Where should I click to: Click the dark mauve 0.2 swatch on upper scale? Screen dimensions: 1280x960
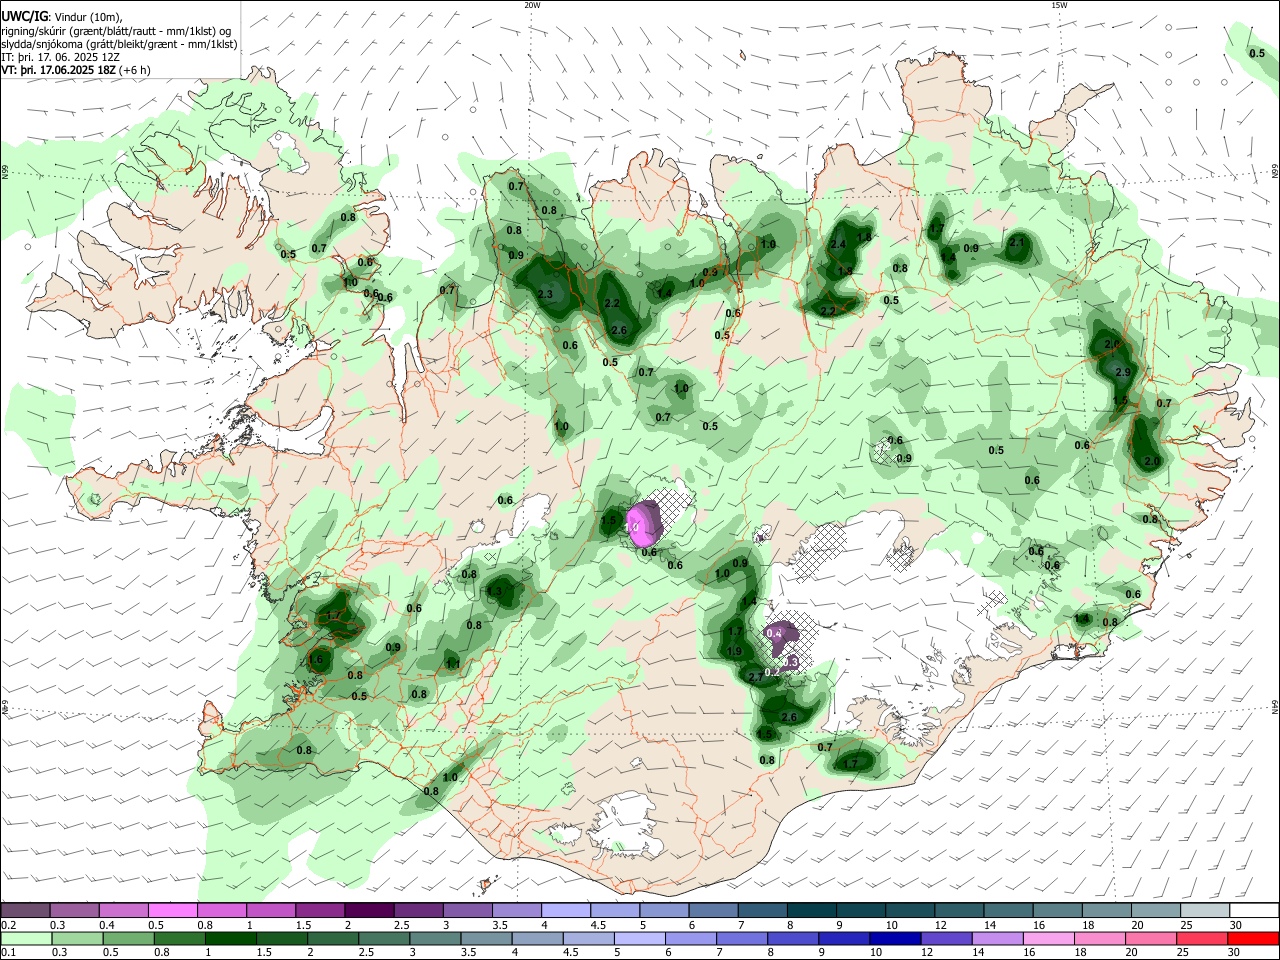[x=26, y=911]
